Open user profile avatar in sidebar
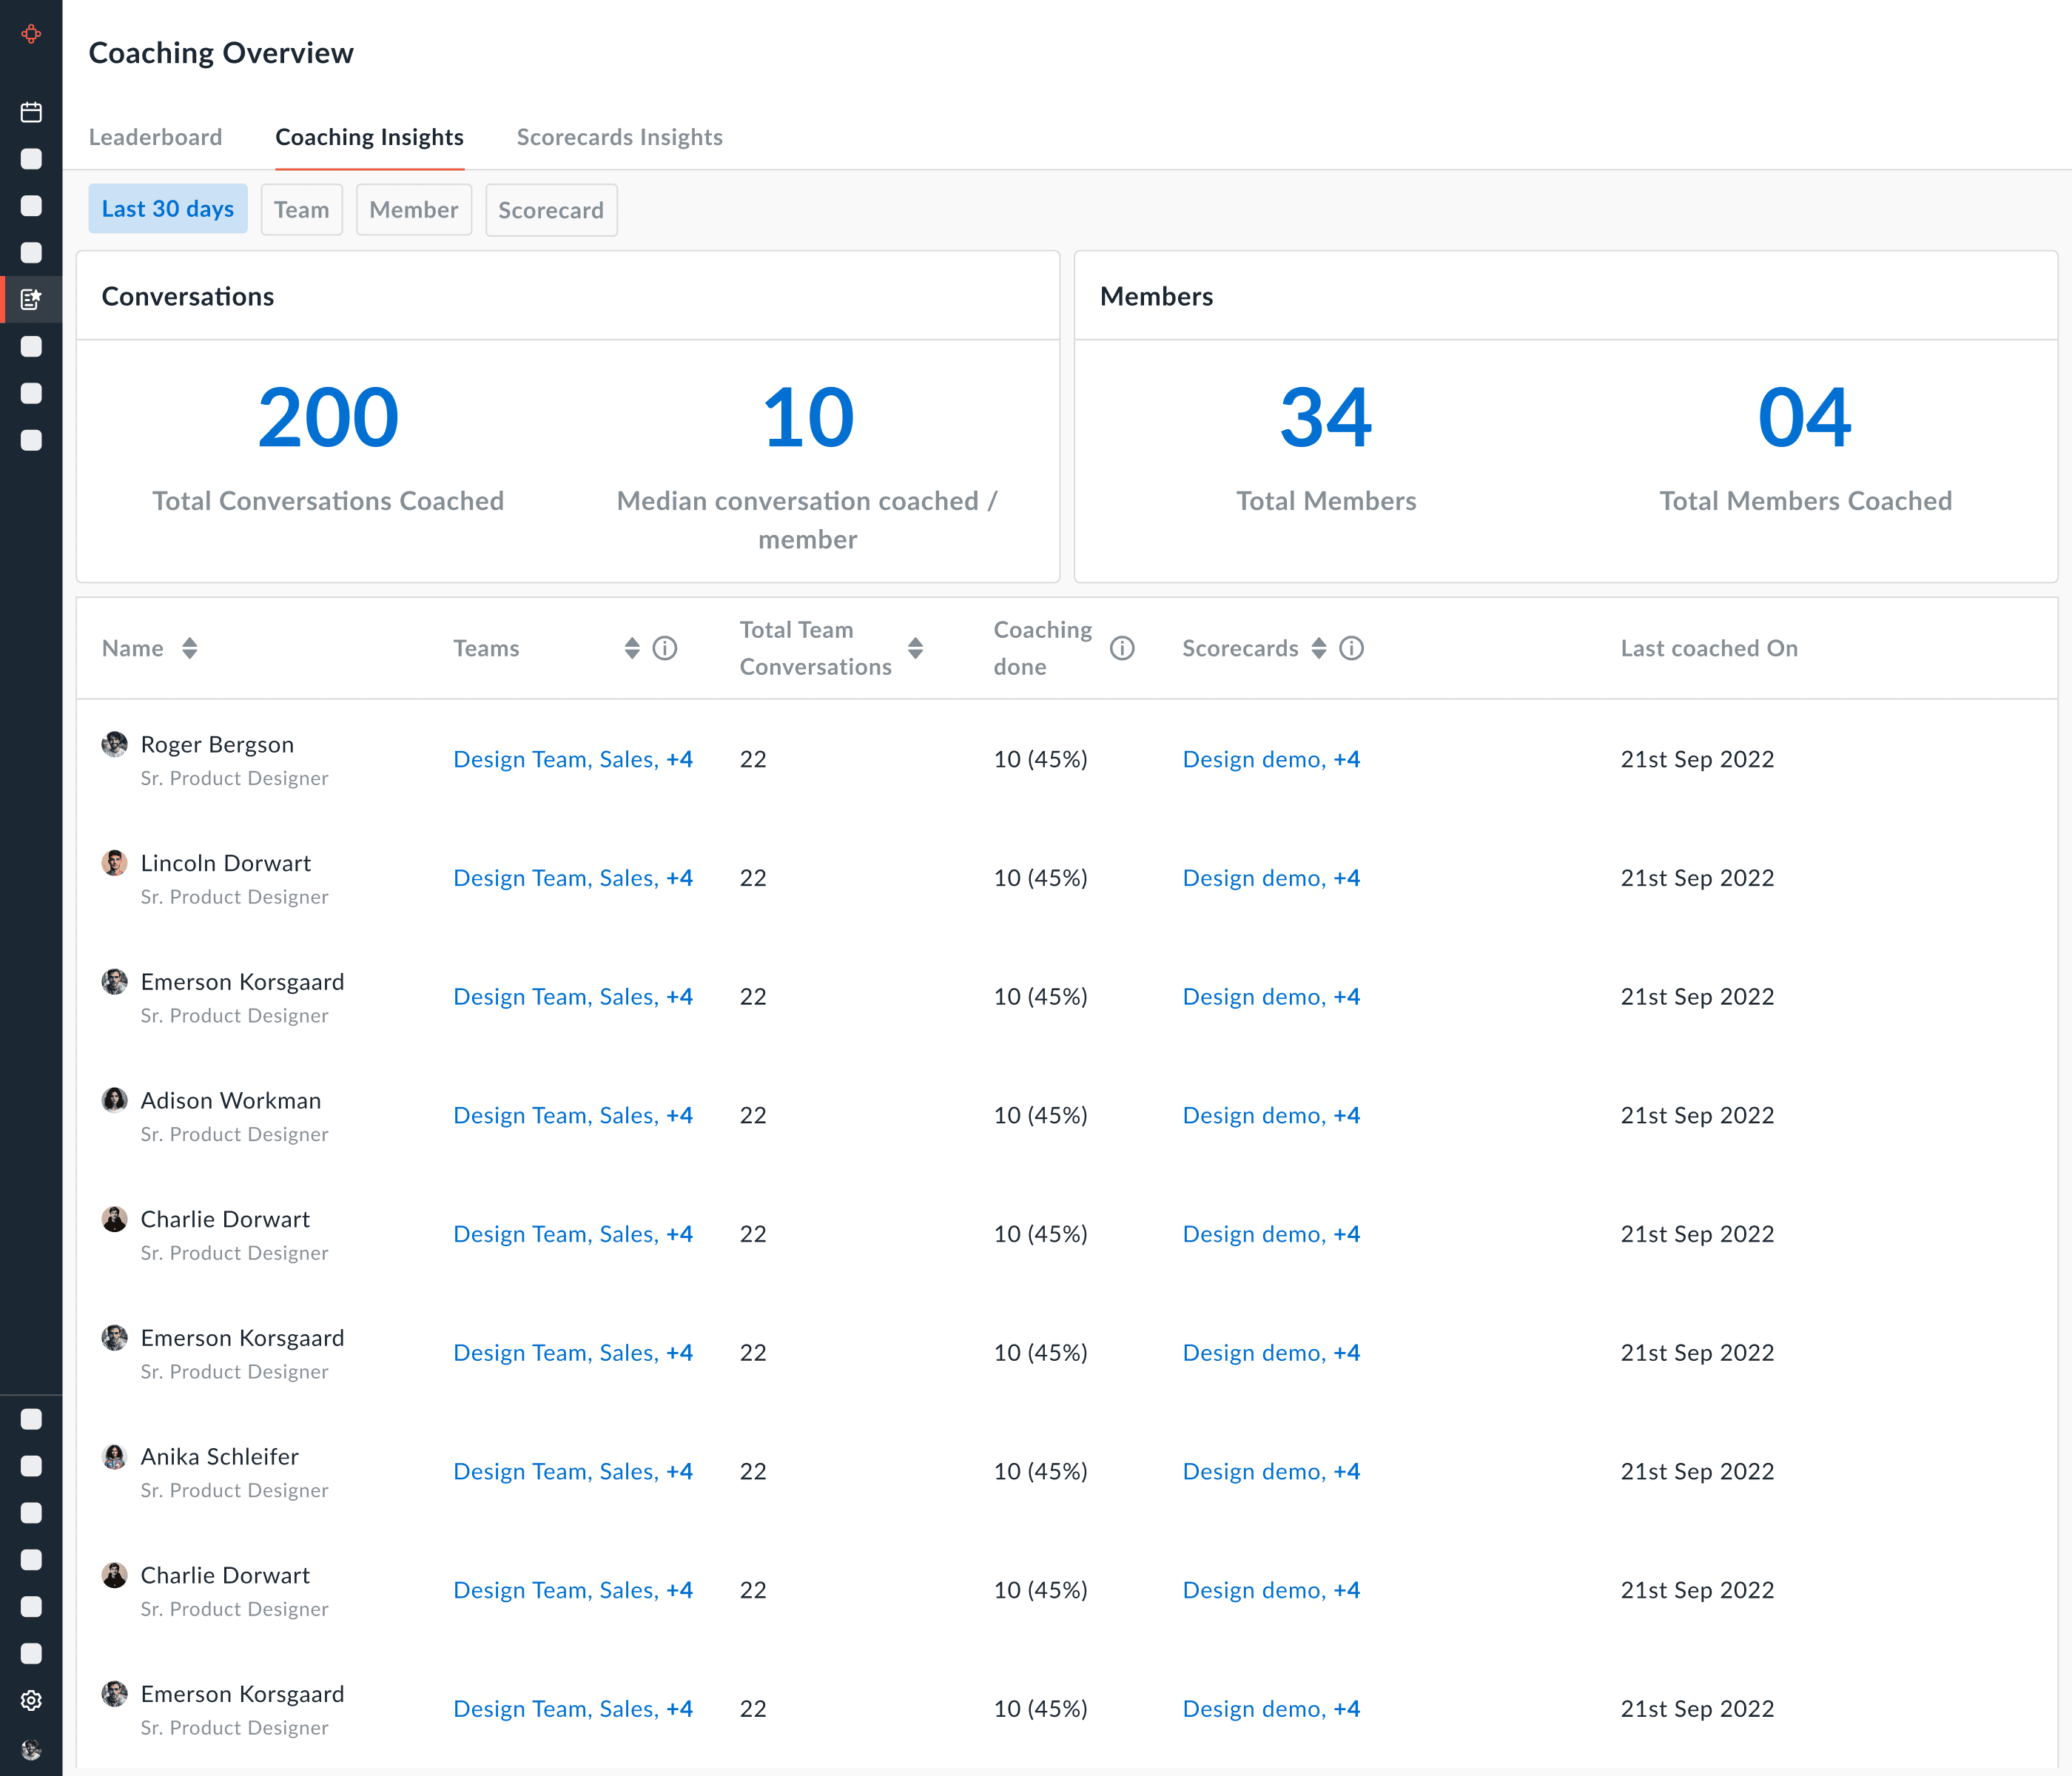 (31, 1749)
